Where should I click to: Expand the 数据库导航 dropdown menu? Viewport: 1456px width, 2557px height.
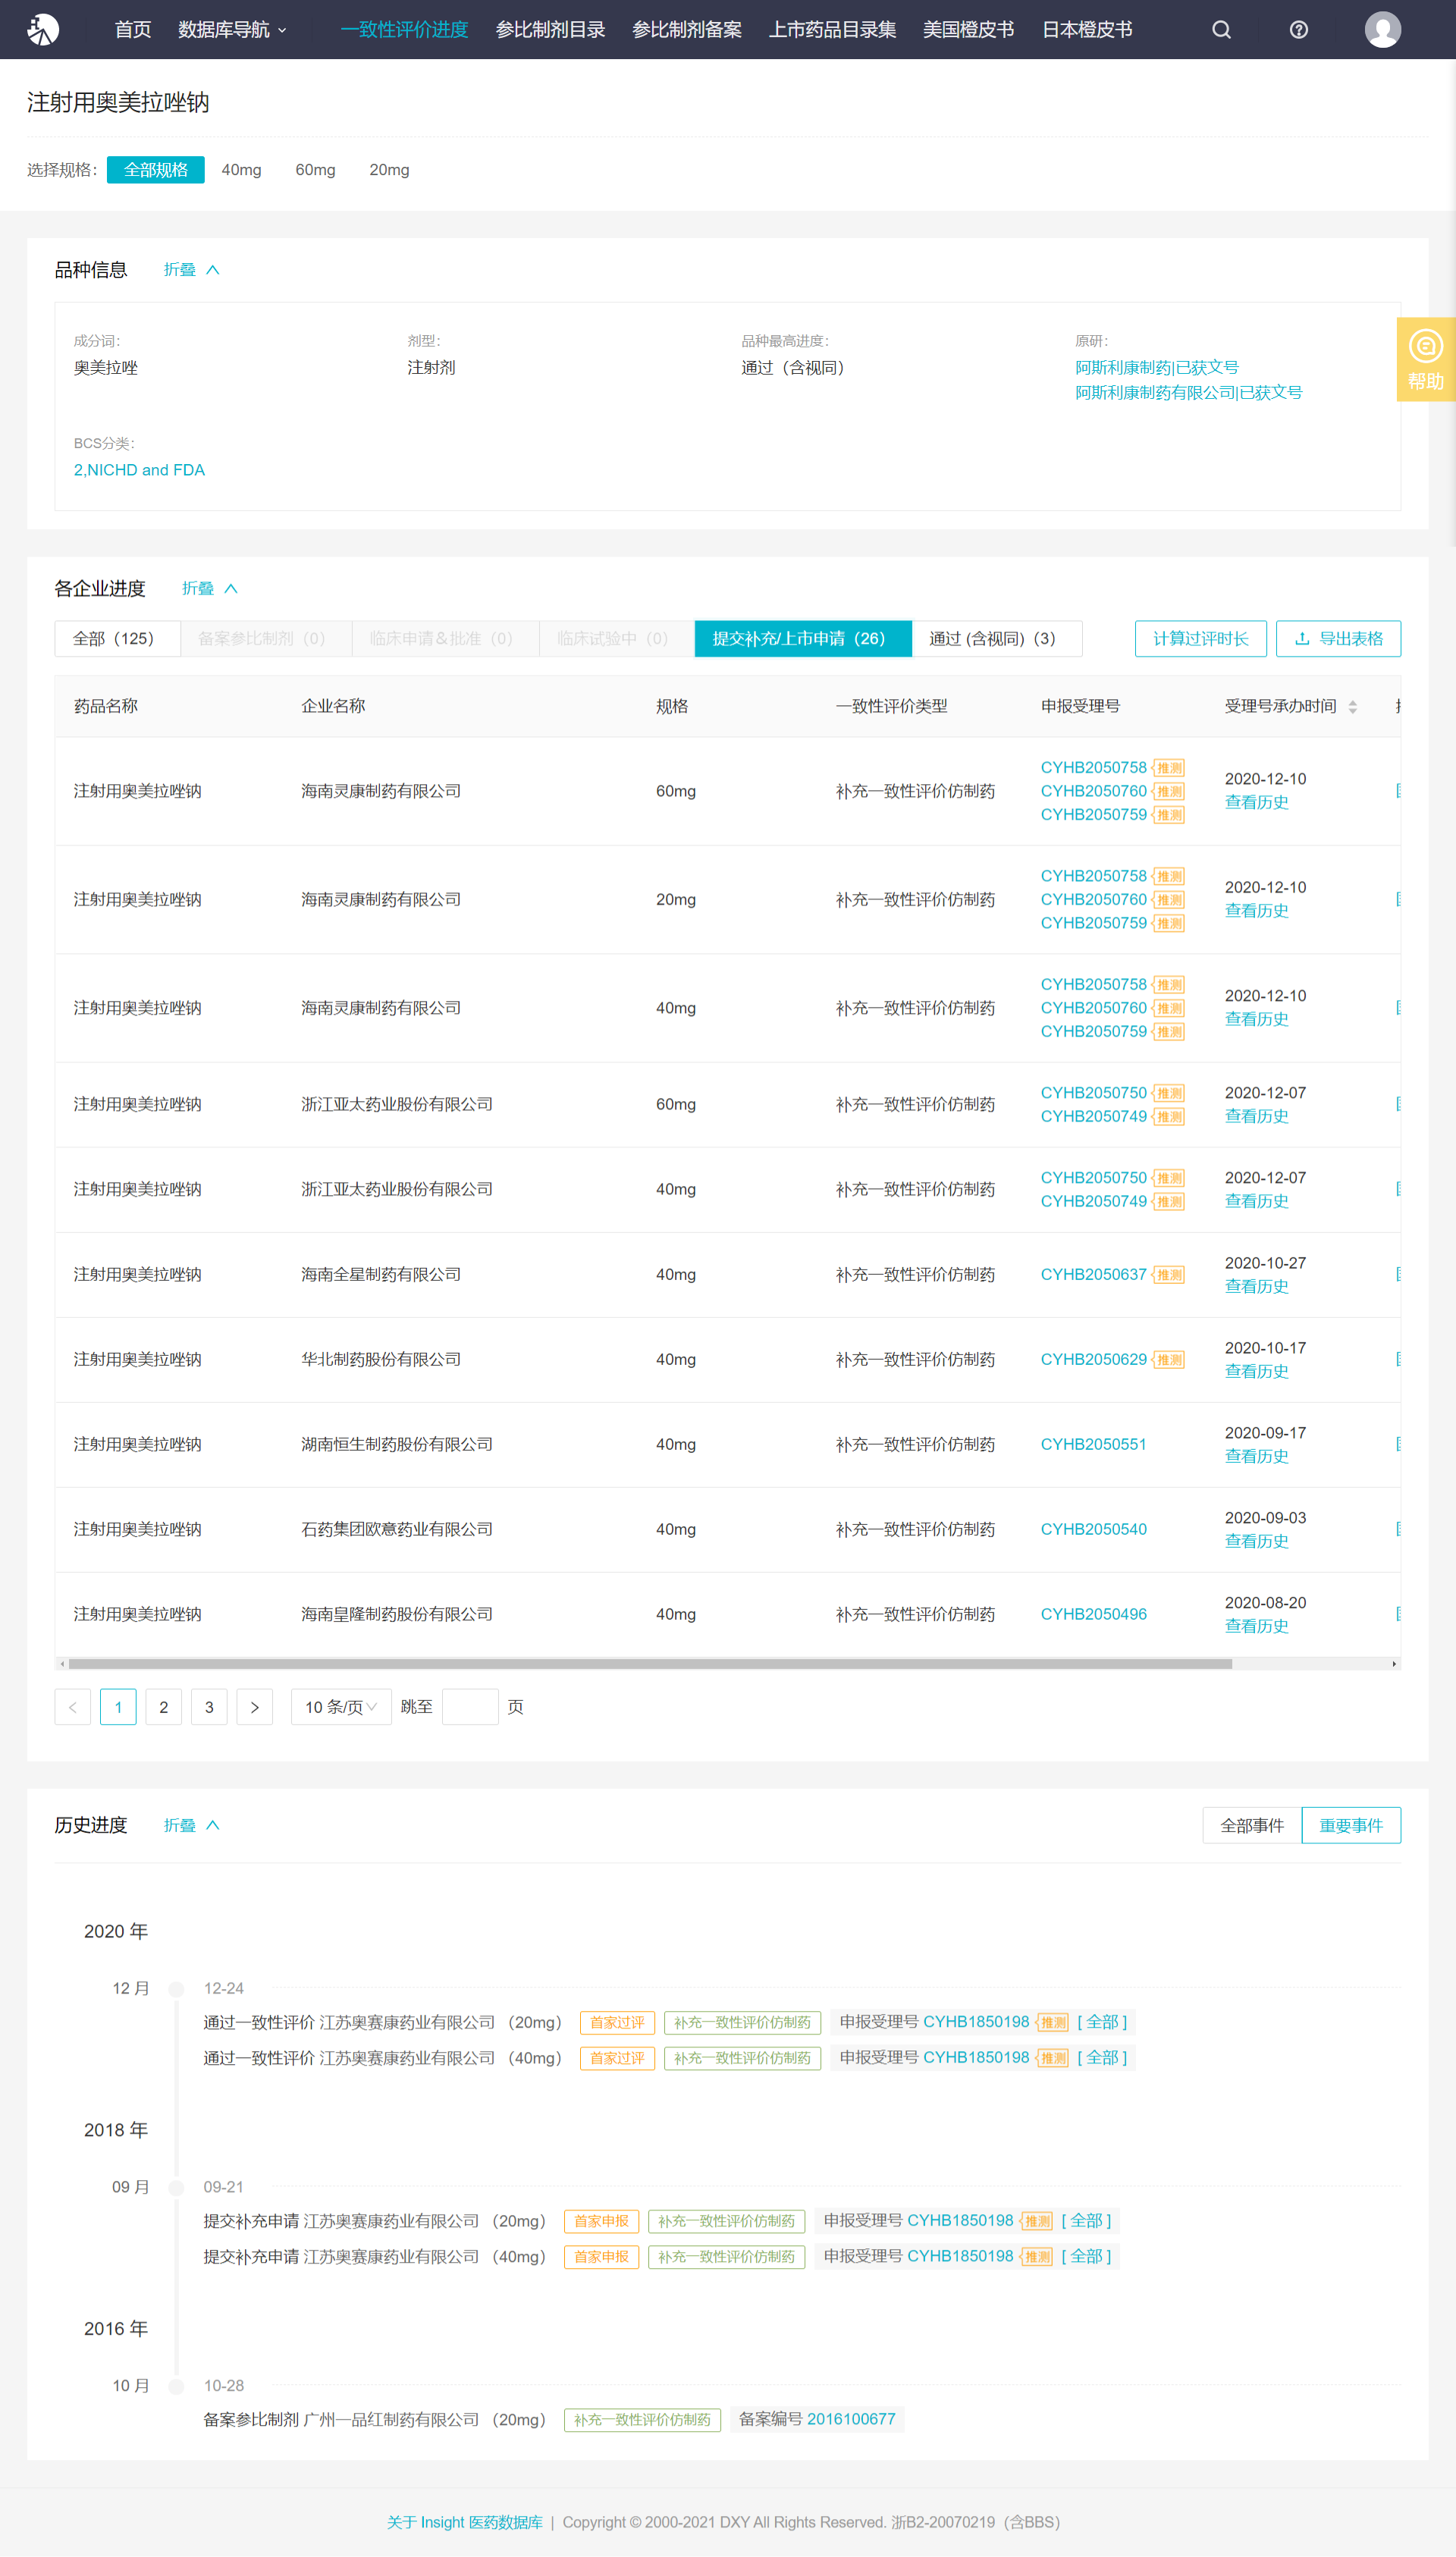coord(232,30)
